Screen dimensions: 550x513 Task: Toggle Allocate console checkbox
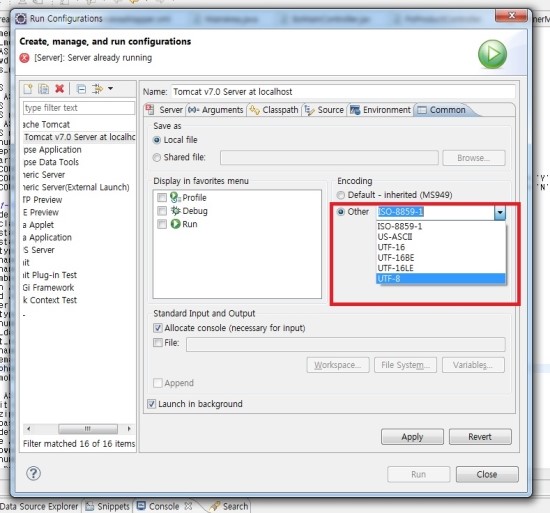click(x=158, y=328)
